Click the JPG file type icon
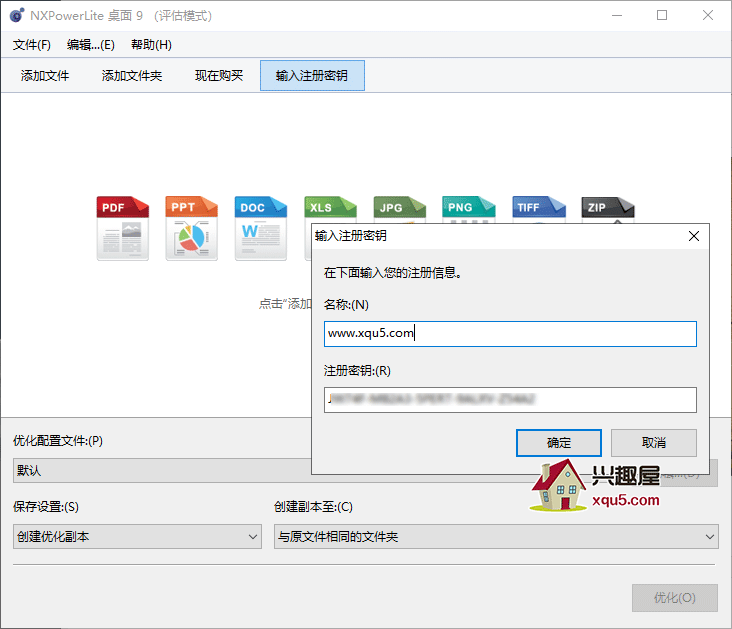The width and height of the screenshot is (732, 629). coord(400,209)
